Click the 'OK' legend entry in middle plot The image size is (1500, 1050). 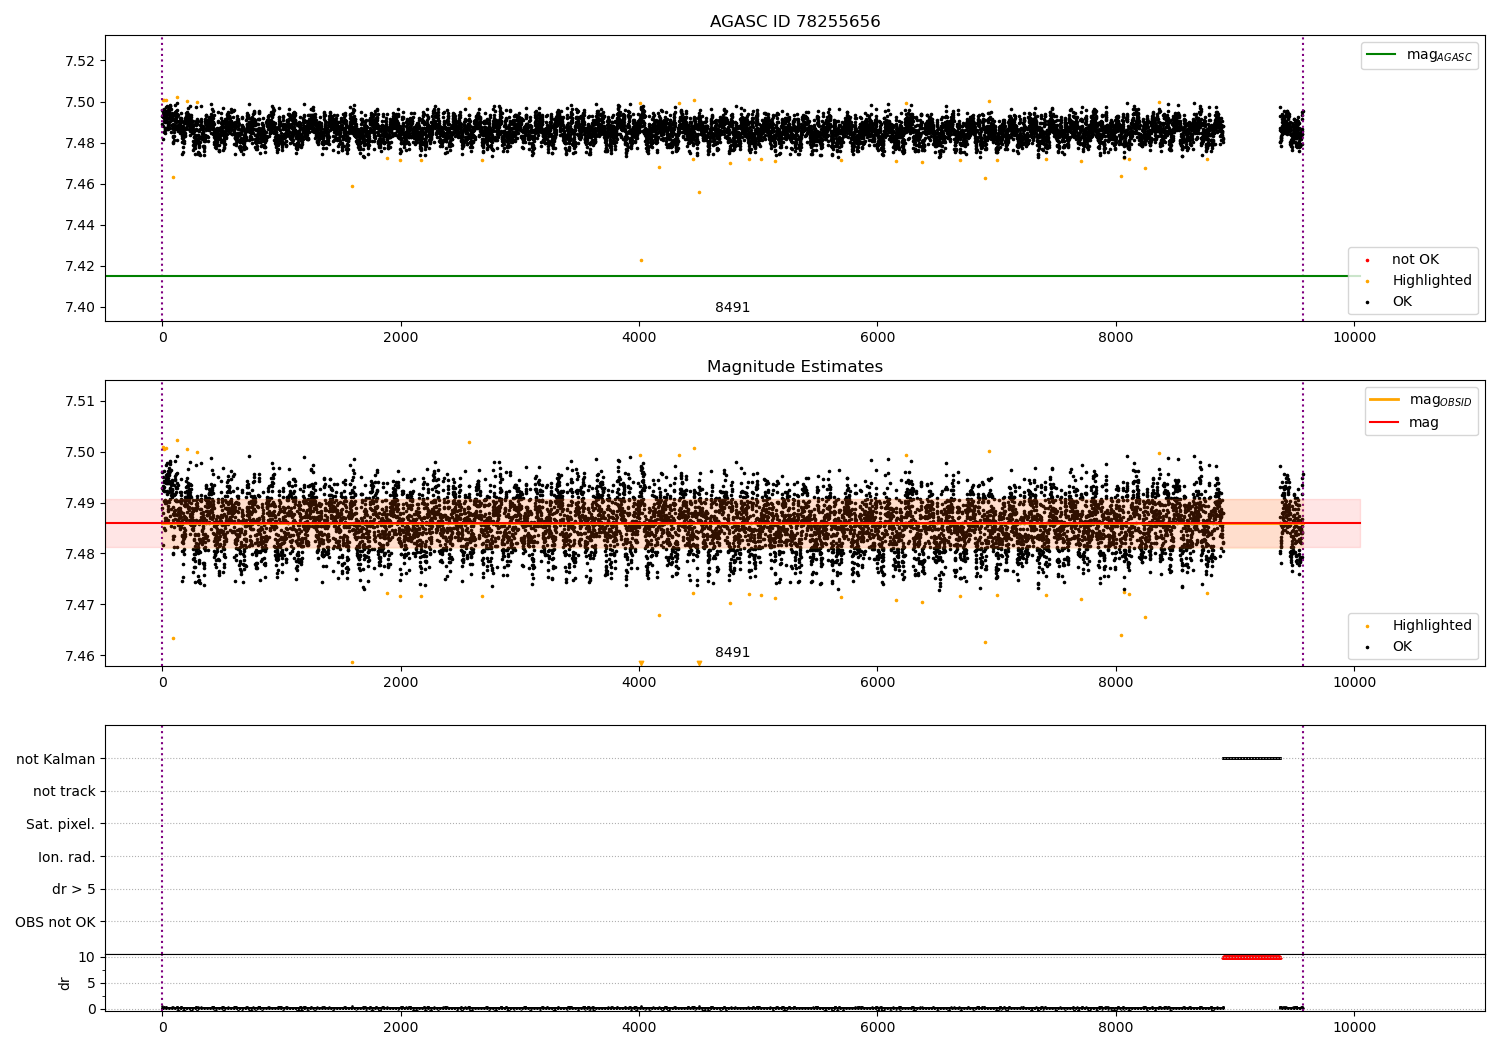click(x=1389, y=647)
